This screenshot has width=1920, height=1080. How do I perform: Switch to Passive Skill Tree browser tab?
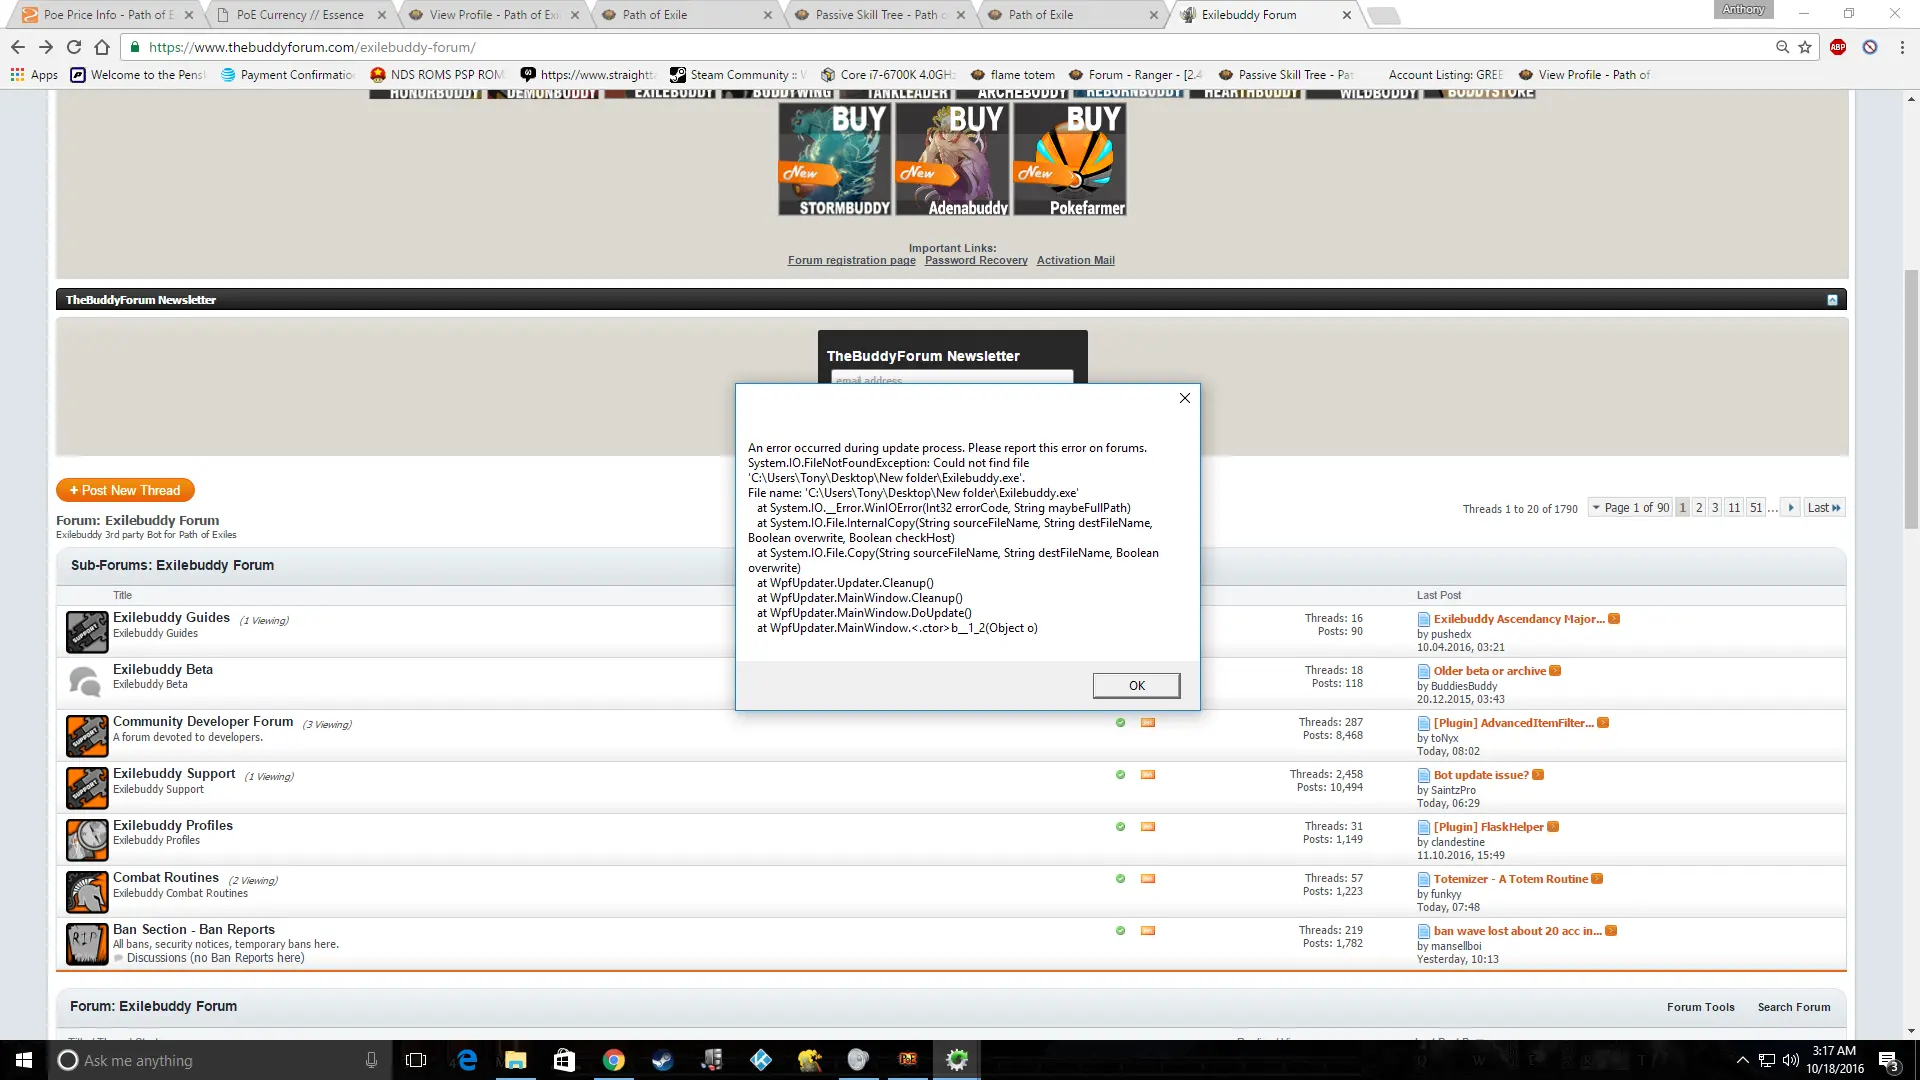pos(878,15)
